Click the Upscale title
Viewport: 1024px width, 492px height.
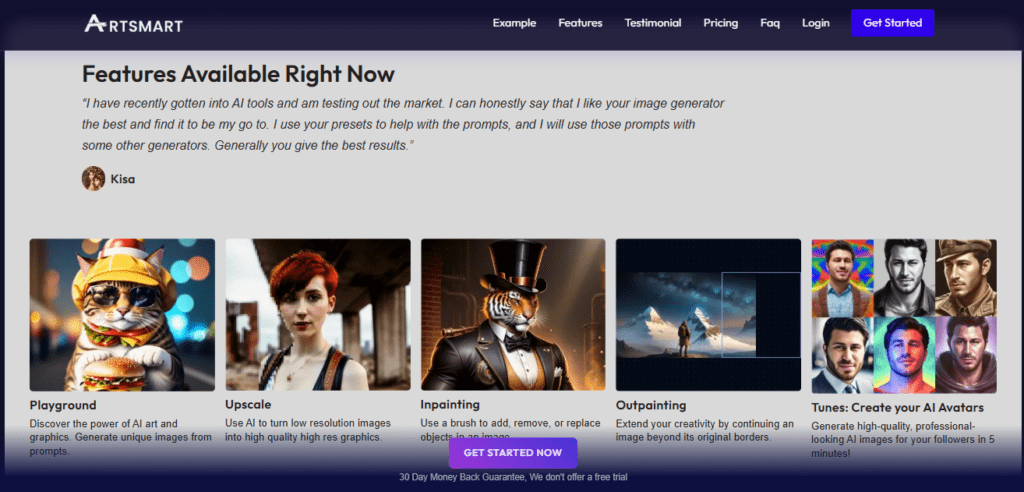pos(248,404)
